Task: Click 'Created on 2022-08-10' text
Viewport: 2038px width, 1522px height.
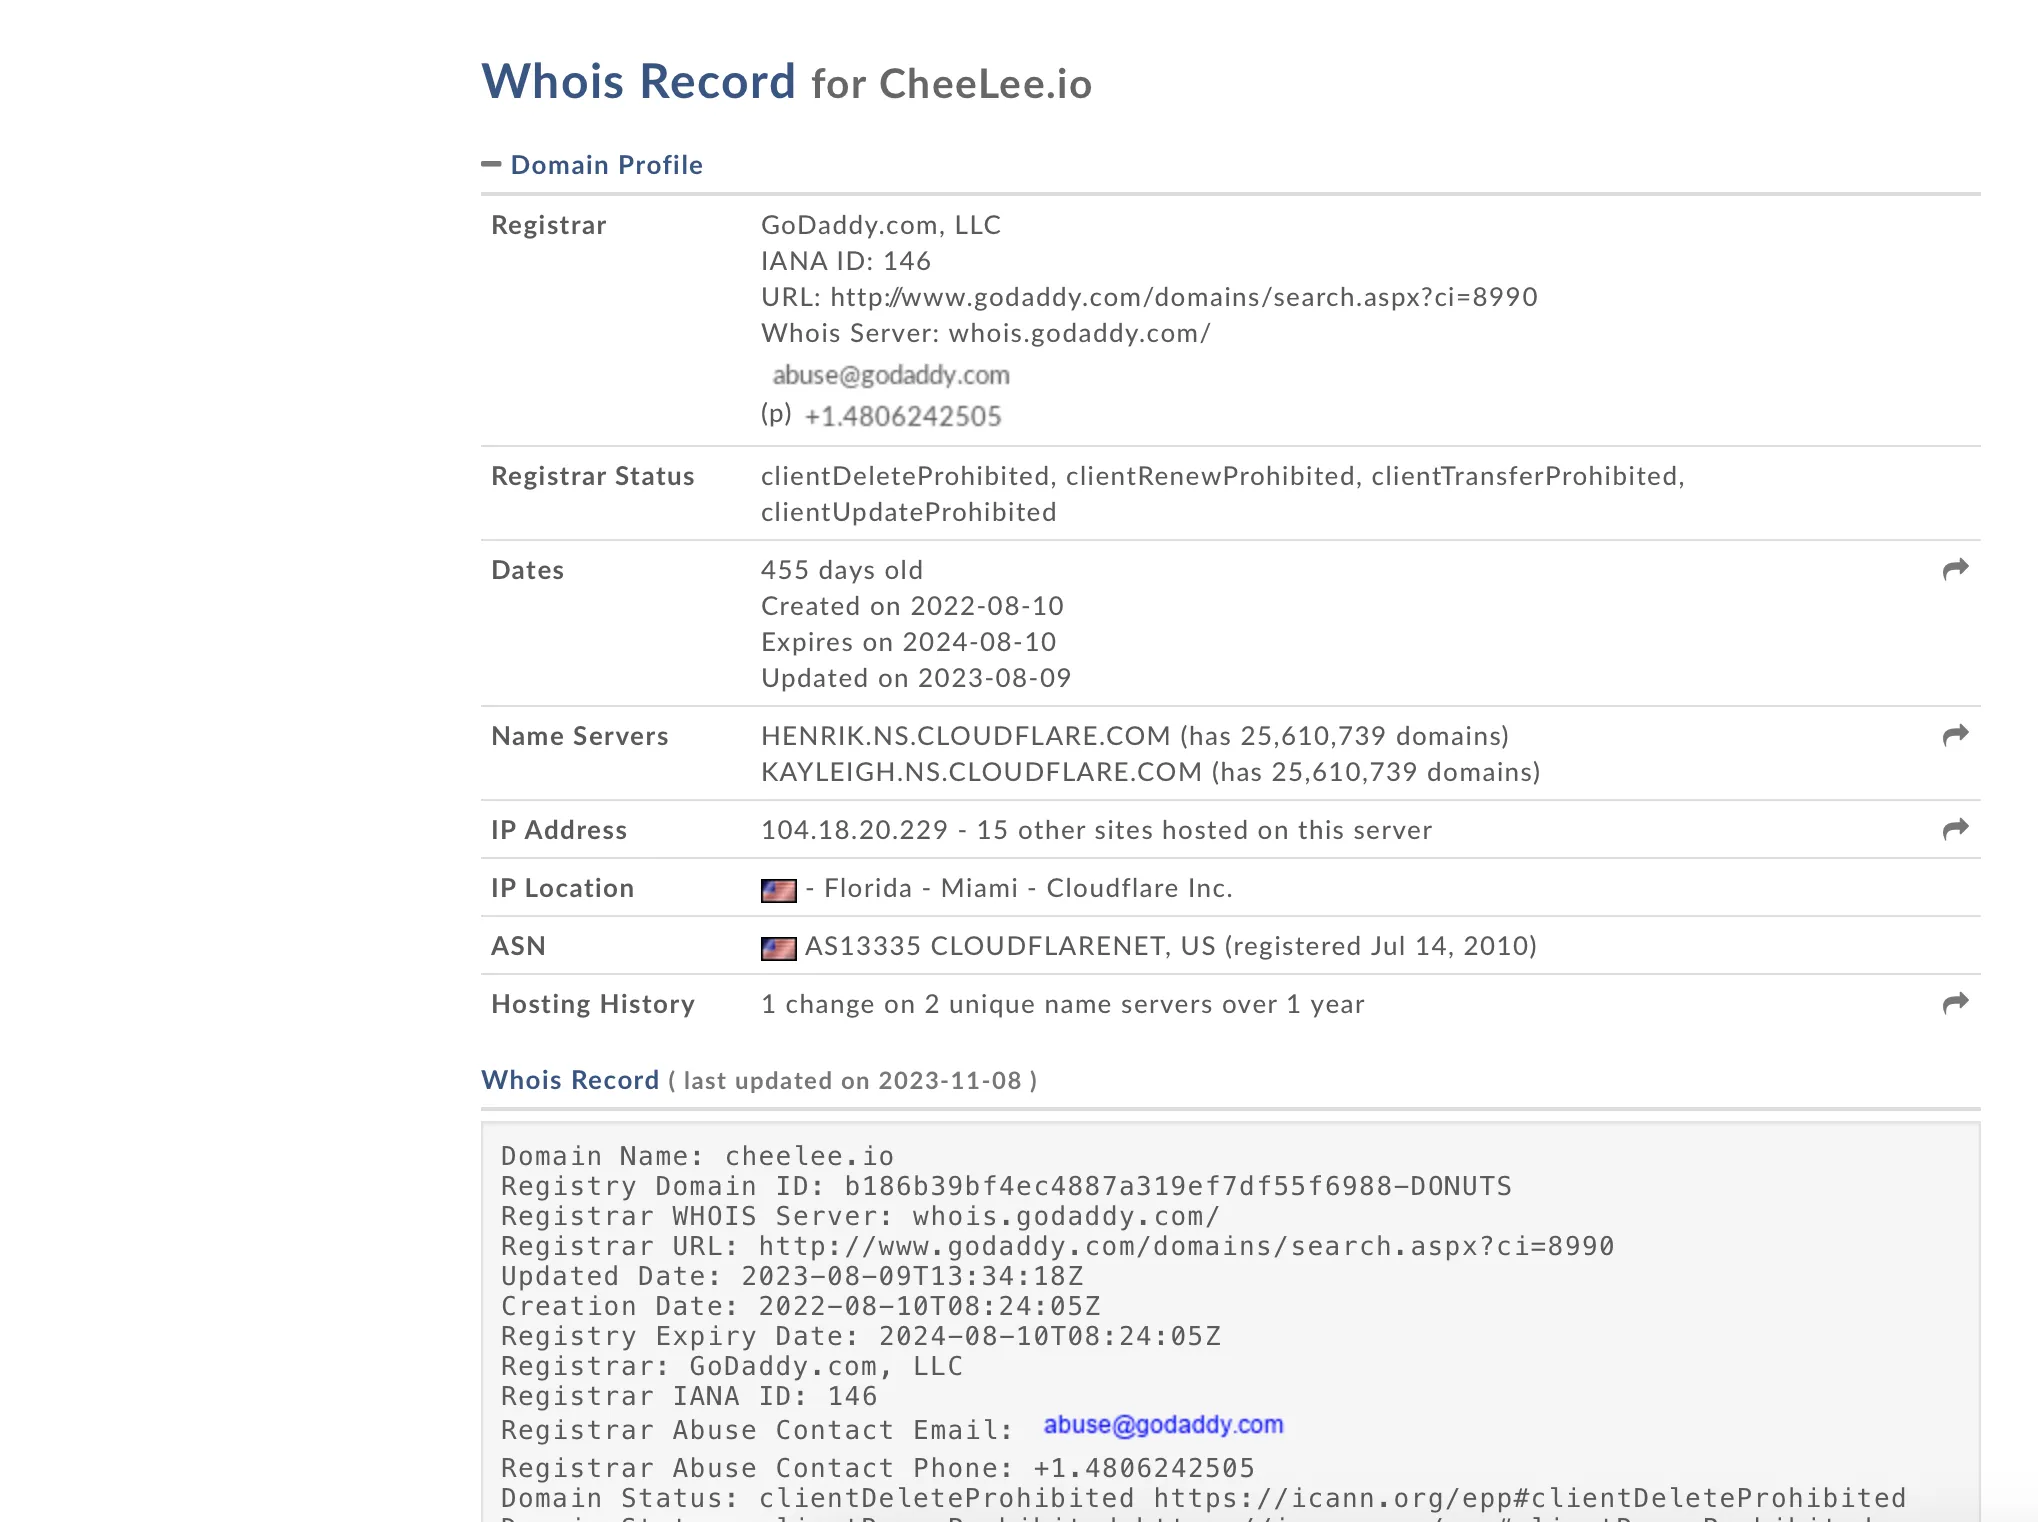Action: pyautogui.click(x=912, y=606)
